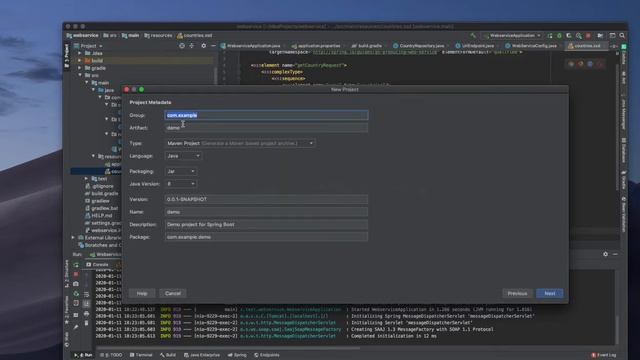
Task: Open the Terminal tool window tab
Action: coord(141,355)
